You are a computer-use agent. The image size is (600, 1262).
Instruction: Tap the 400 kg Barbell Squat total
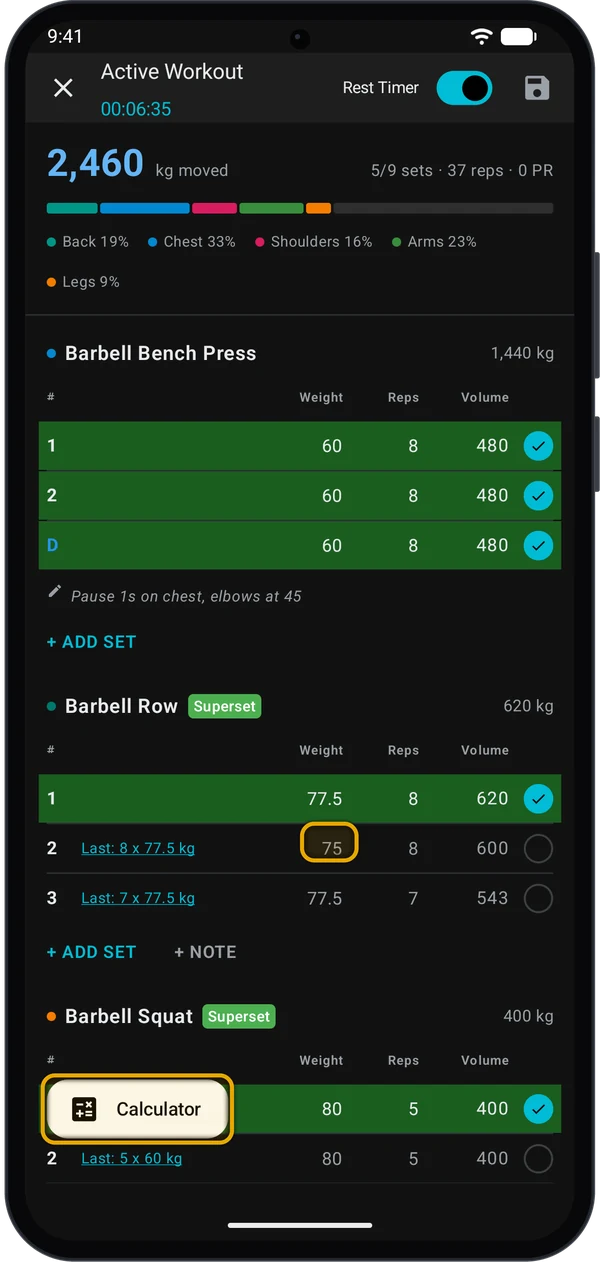[x=528, y=1017]
